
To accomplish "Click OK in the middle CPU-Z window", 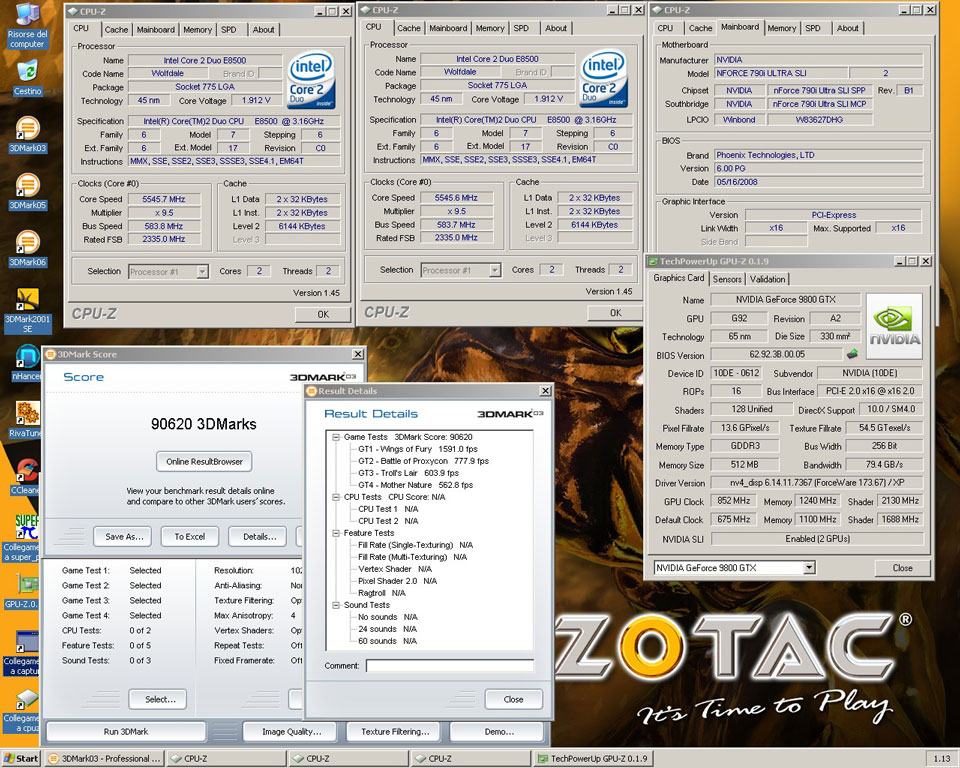I will [x=616, y=313].
